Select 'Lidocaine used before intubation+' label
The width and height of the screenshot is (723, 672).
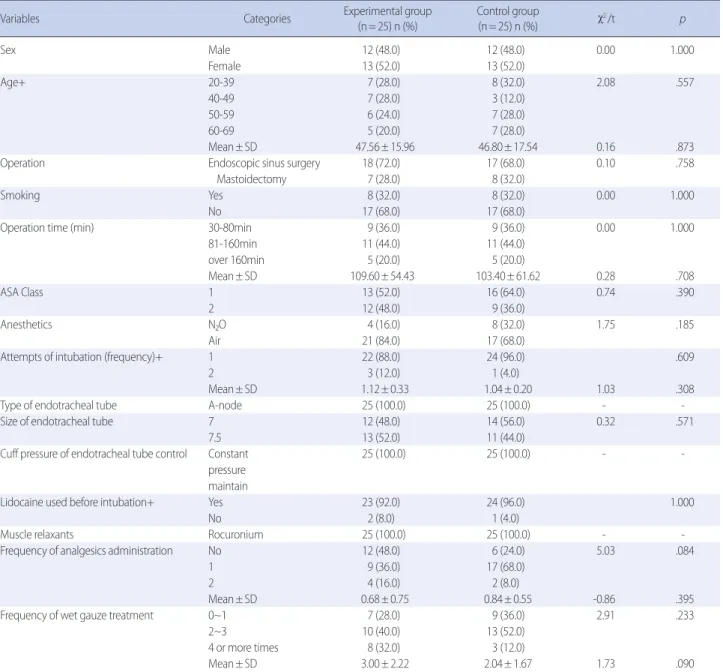point(77,502)
